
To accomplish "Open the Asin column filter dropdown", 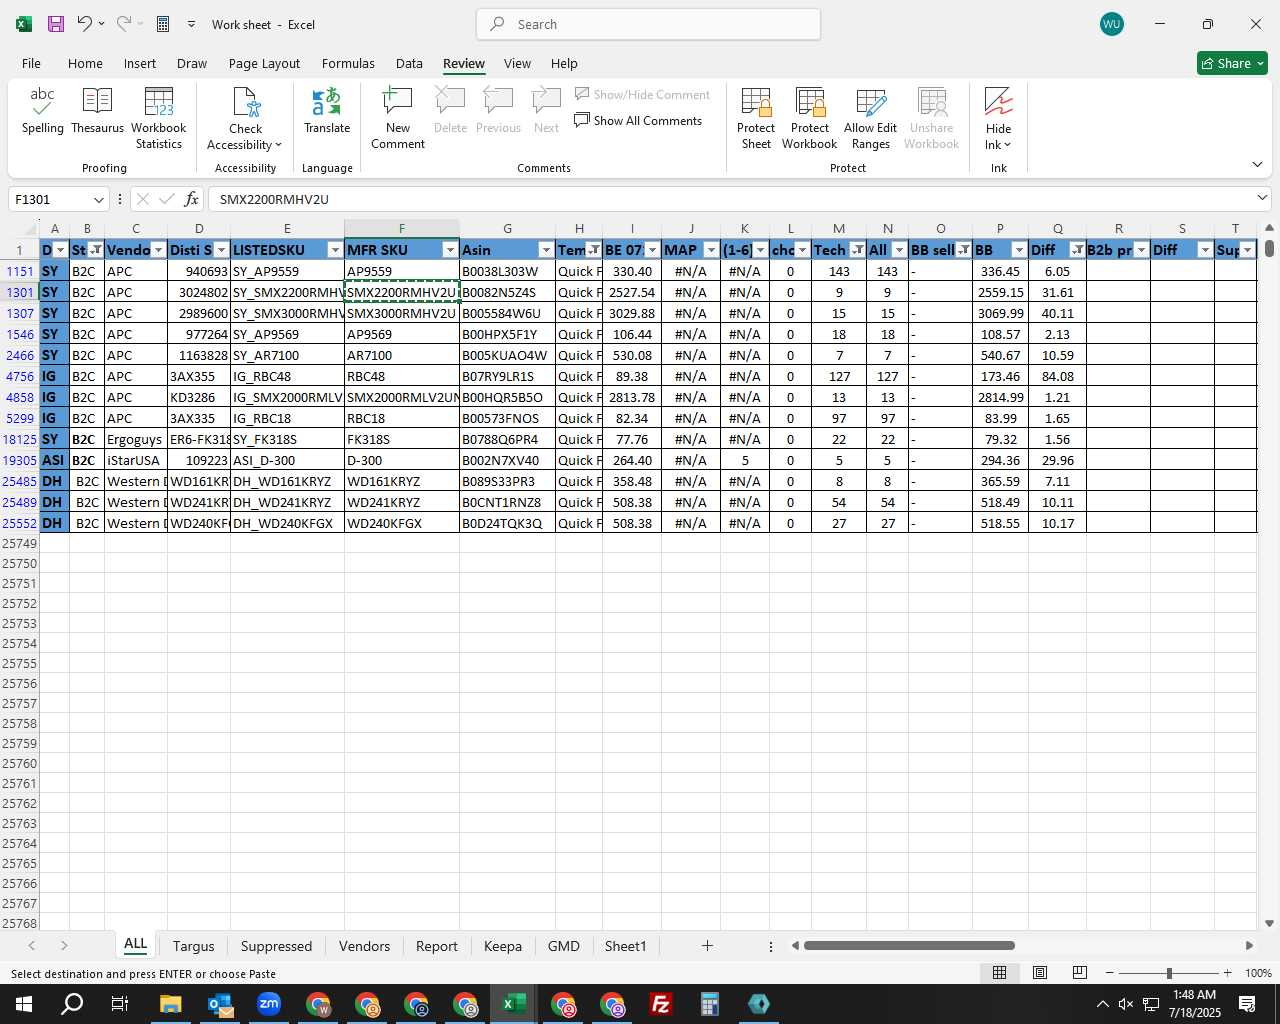I will click(546, 250).
